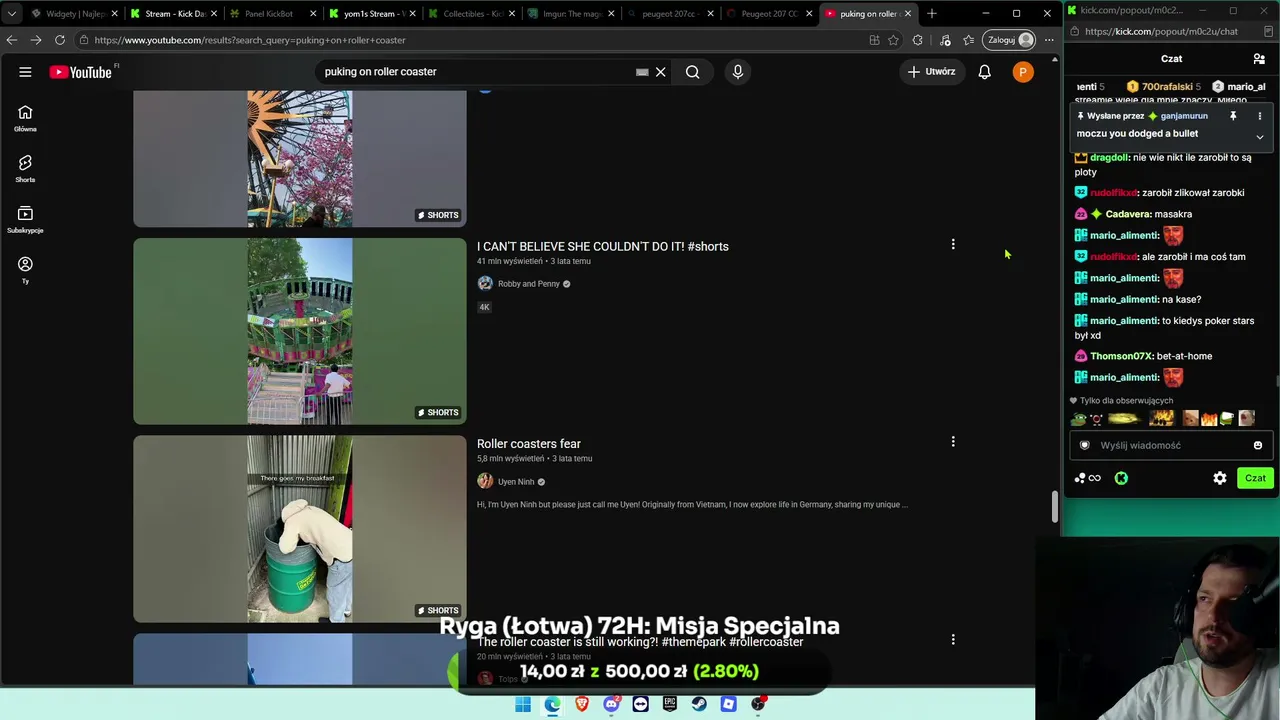Open a new browser tab
1280x720 pixels.
click(x=932, y=14)
